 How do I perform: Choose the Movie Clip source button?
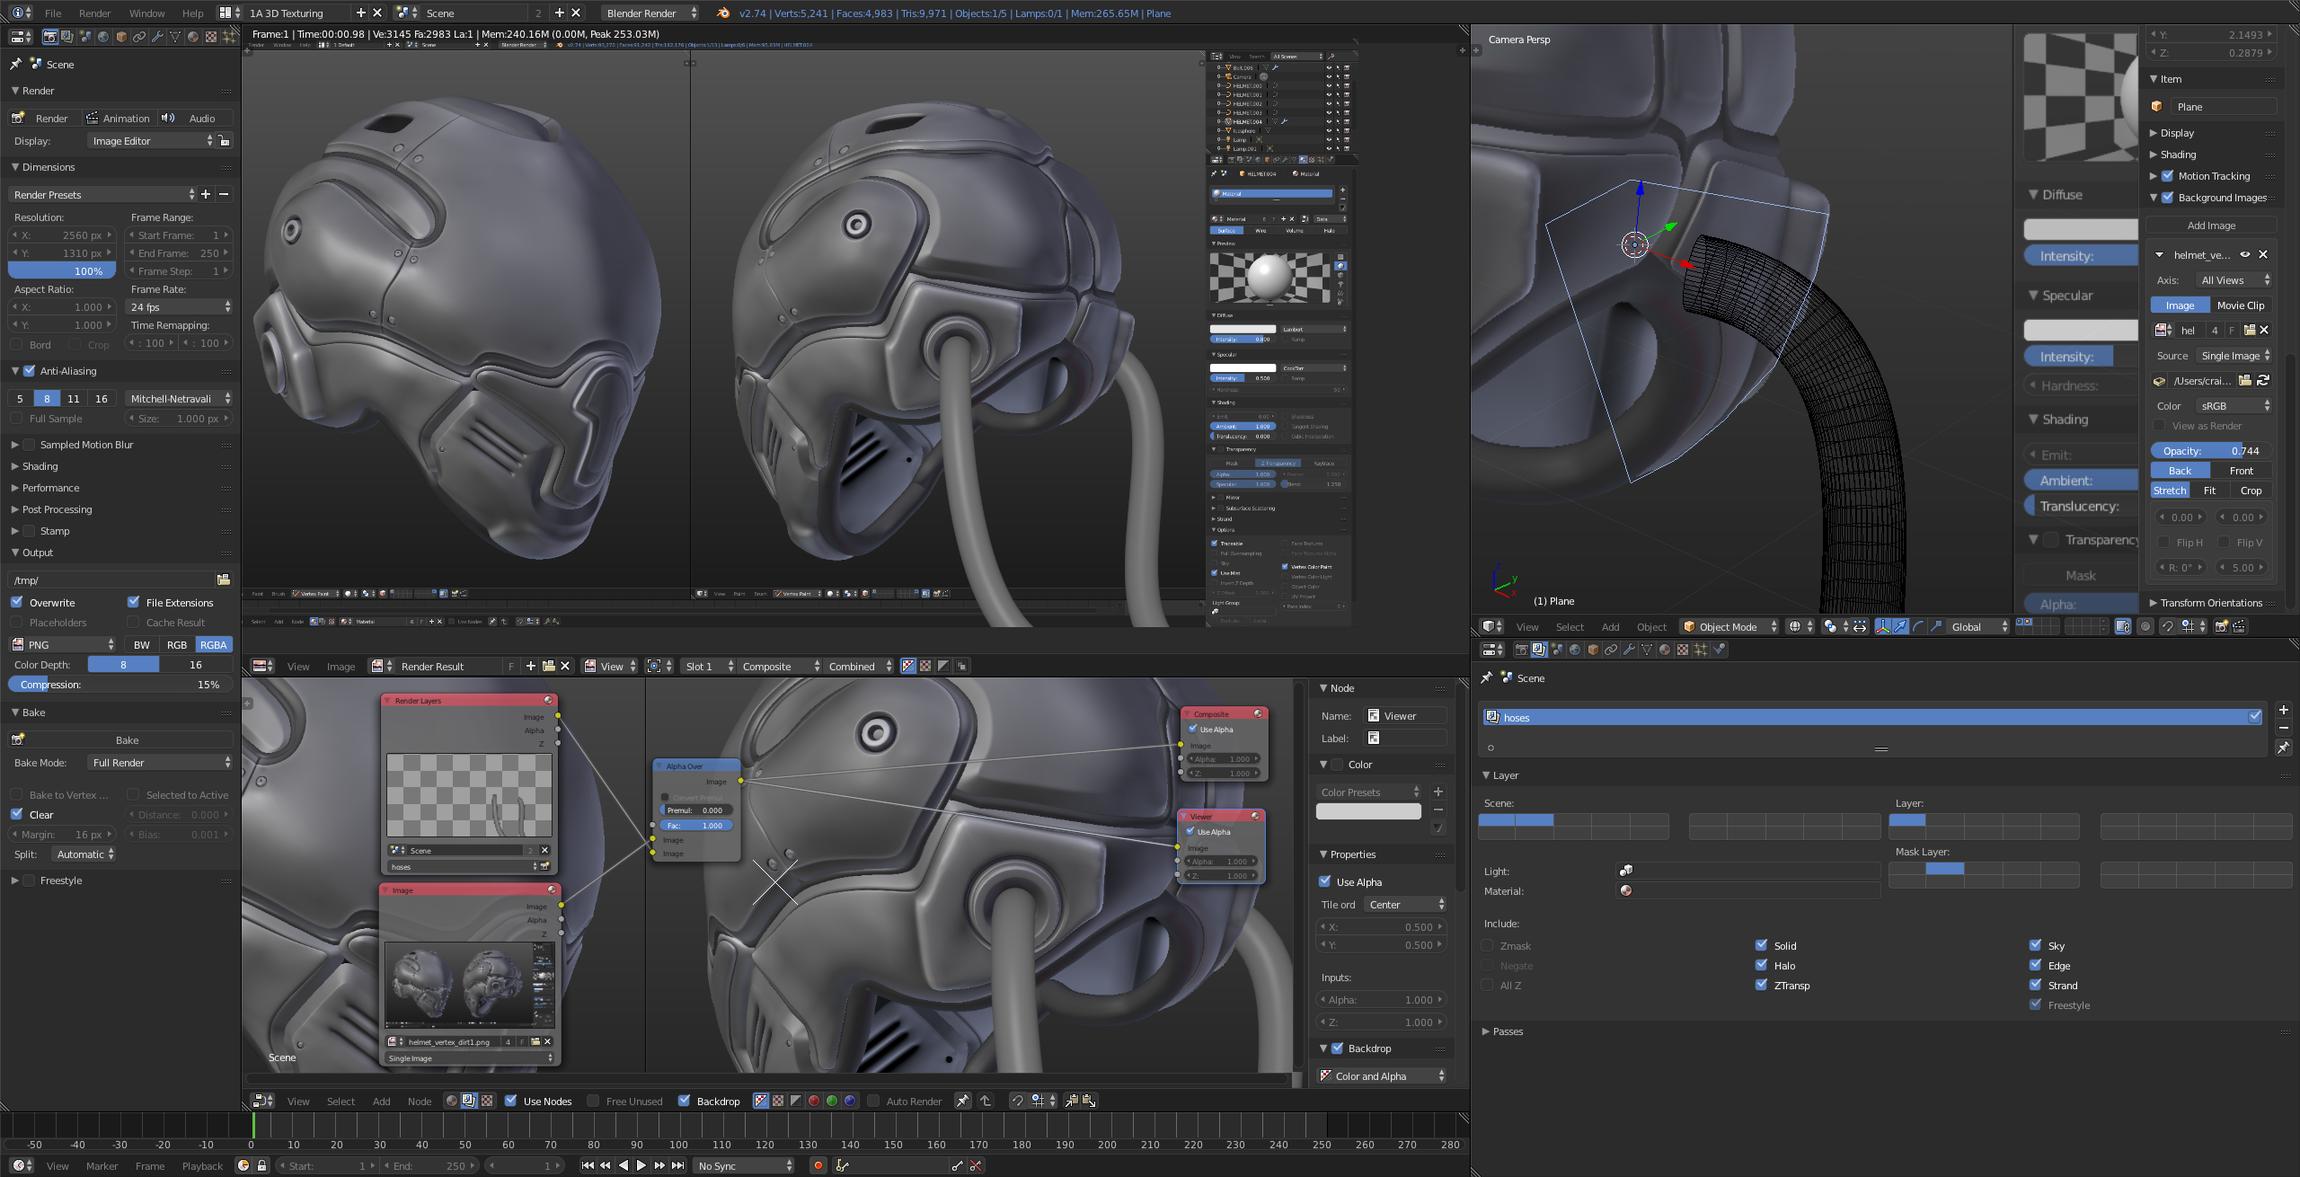pos(2240,306)
